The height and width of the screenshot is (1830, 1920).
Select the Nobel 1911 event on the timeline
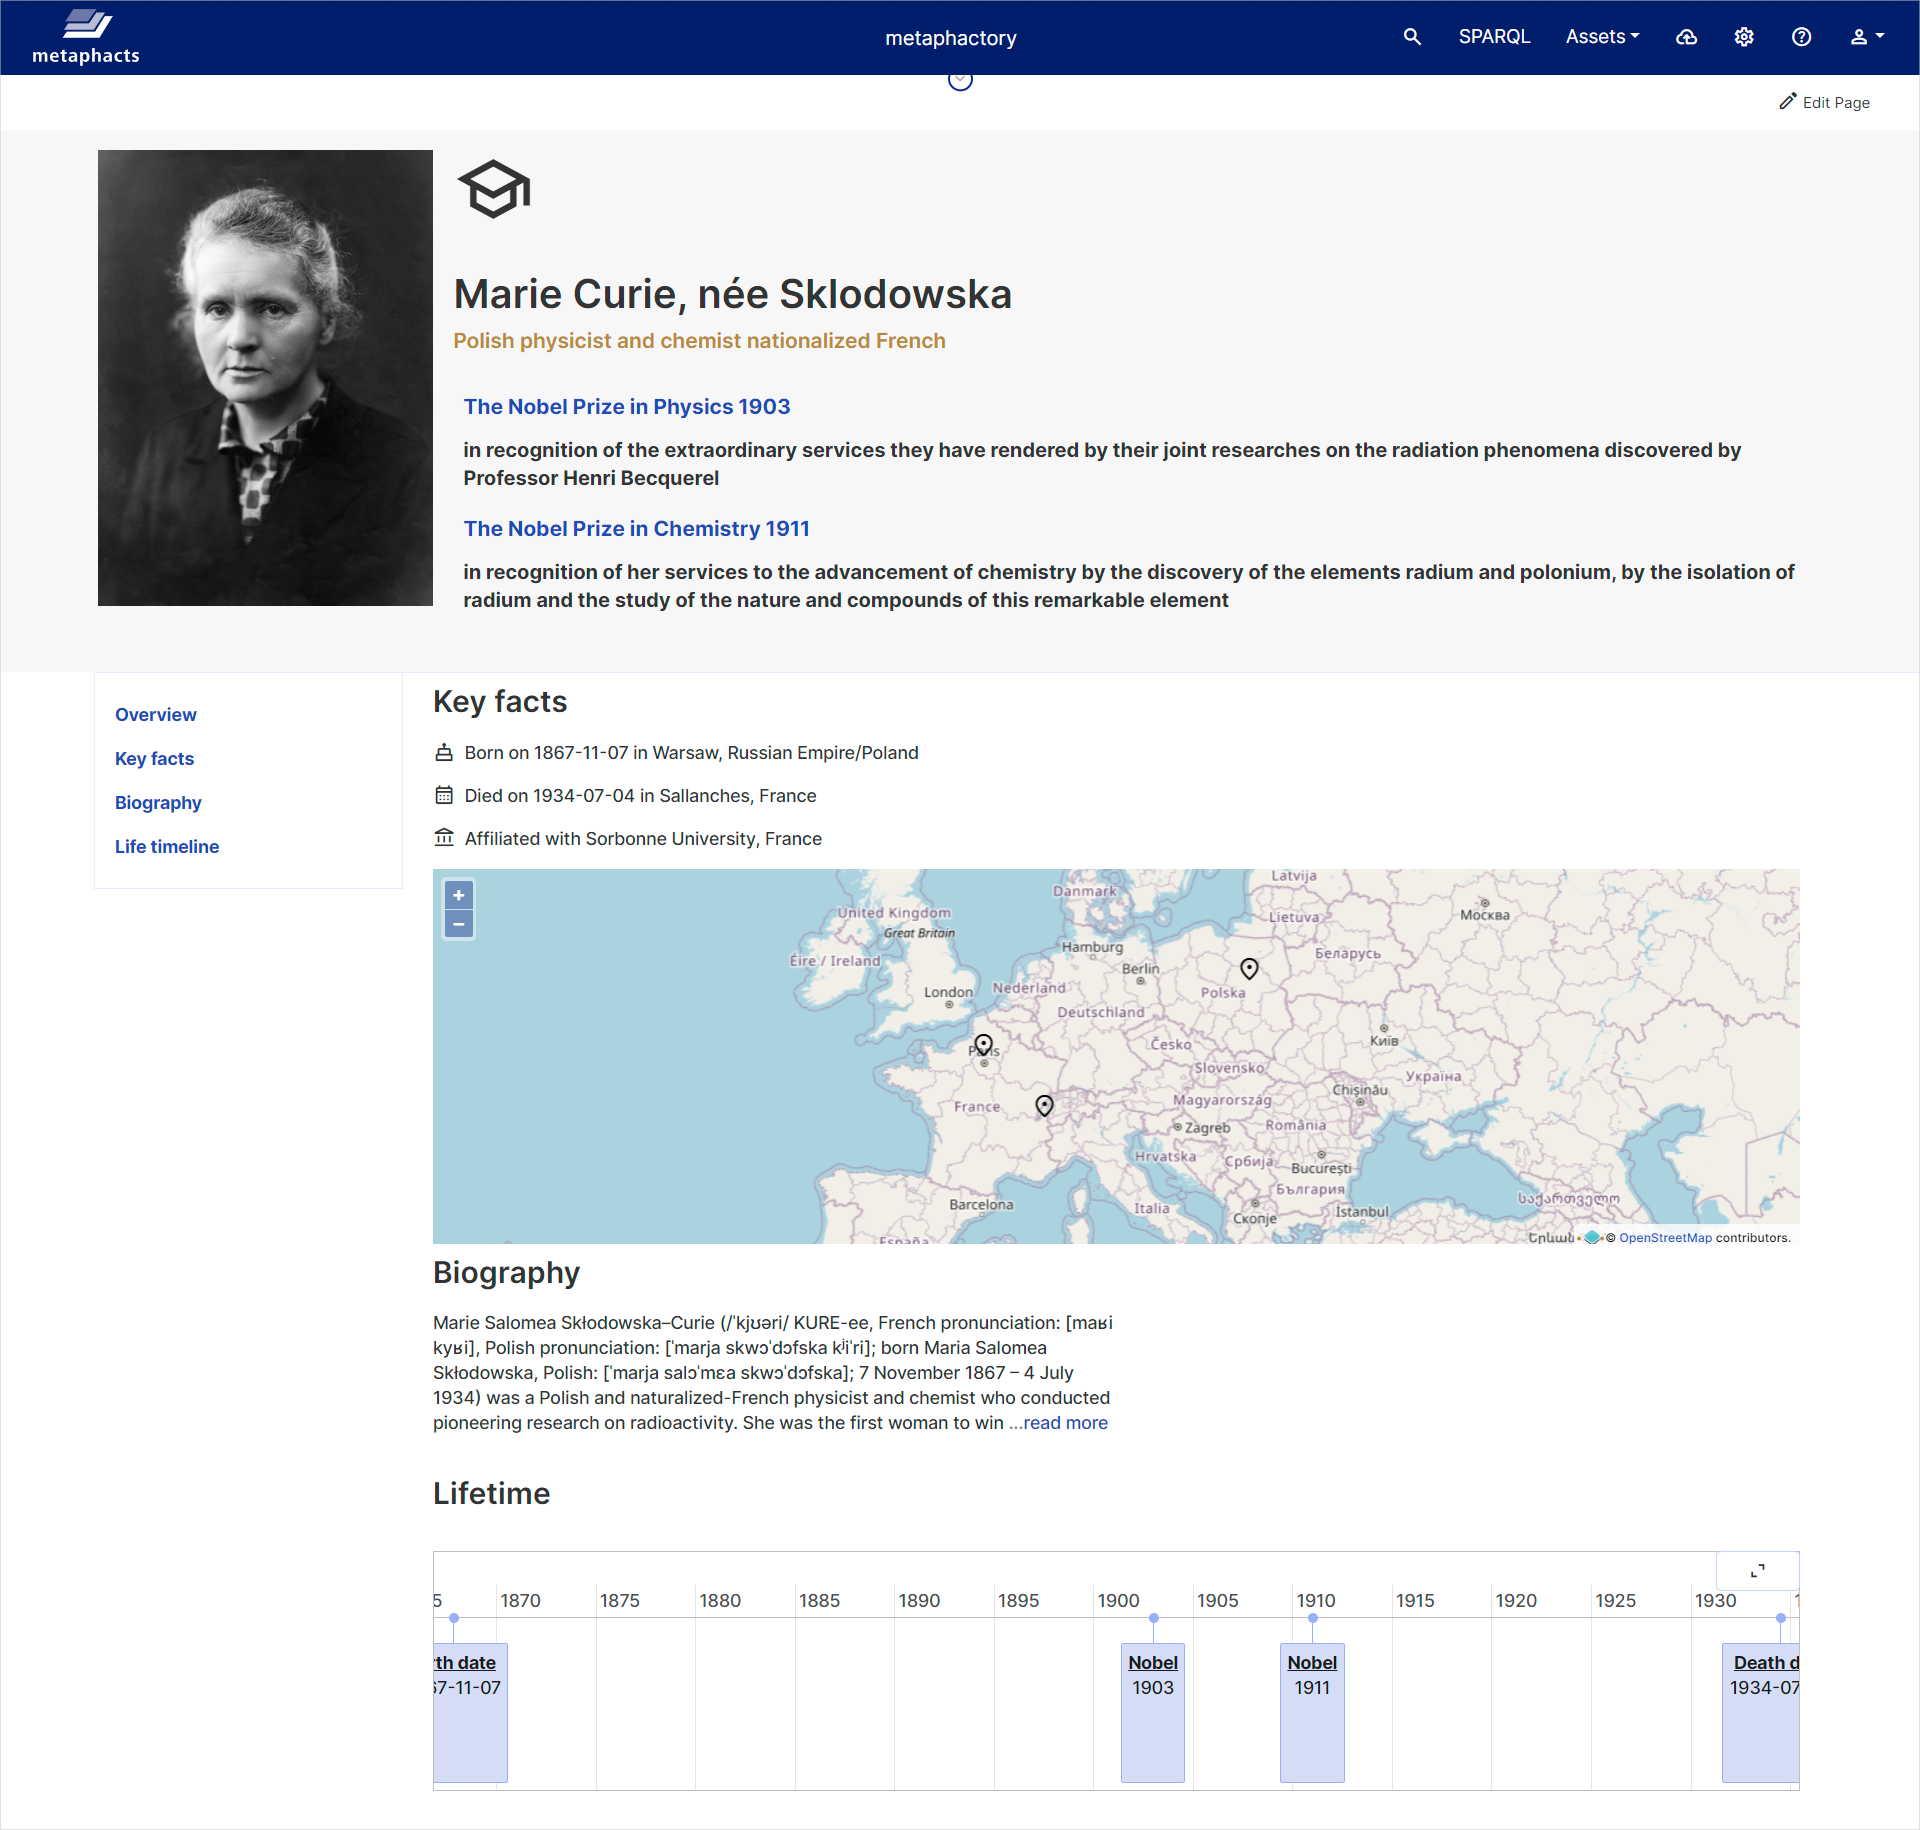point(1311,1662)
